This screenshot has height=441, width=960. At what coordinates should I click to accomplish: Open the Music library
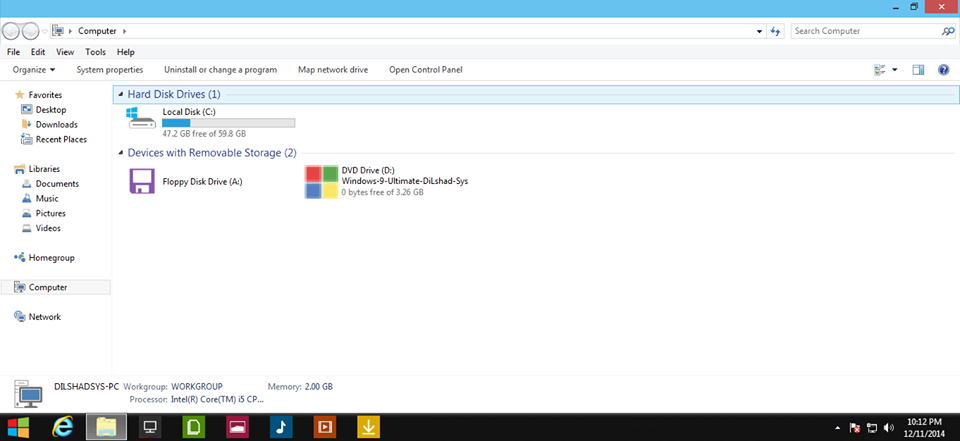pyautogui.click(x=47, y=198)
